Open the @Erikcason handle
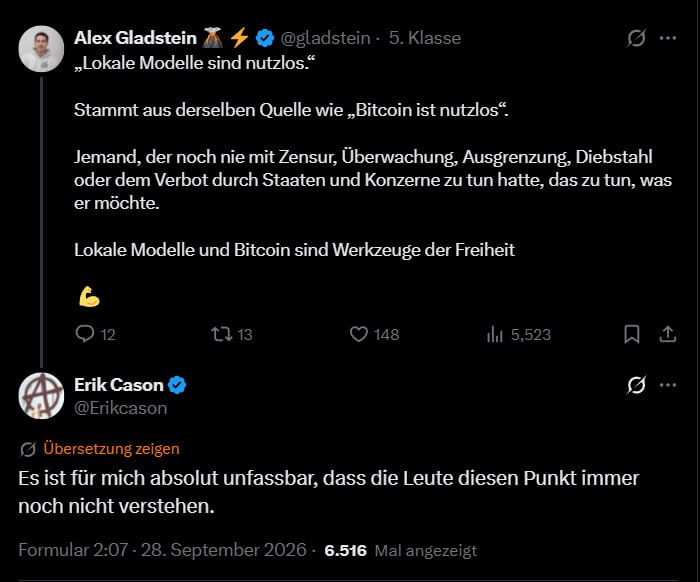Screen dimensions: 700x582 click(x=121, y=408)
